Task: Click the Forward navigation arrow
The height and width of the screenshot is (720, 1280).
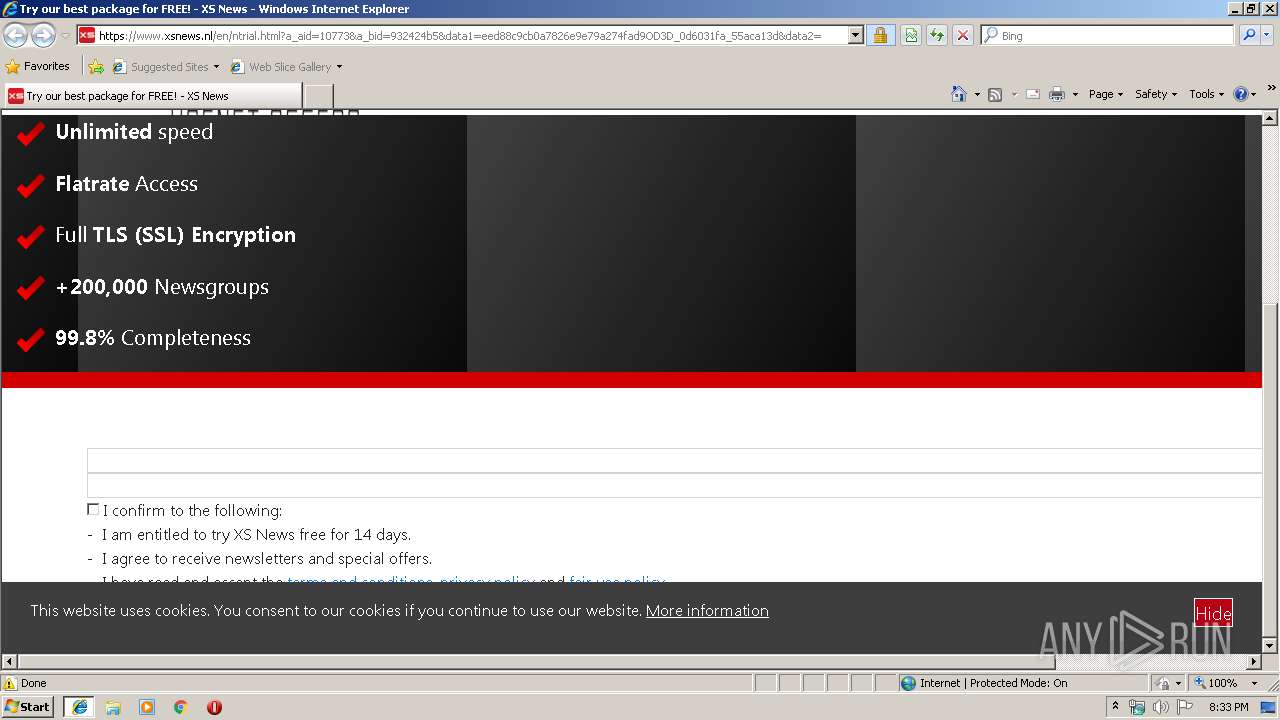Action: (43, 35)
